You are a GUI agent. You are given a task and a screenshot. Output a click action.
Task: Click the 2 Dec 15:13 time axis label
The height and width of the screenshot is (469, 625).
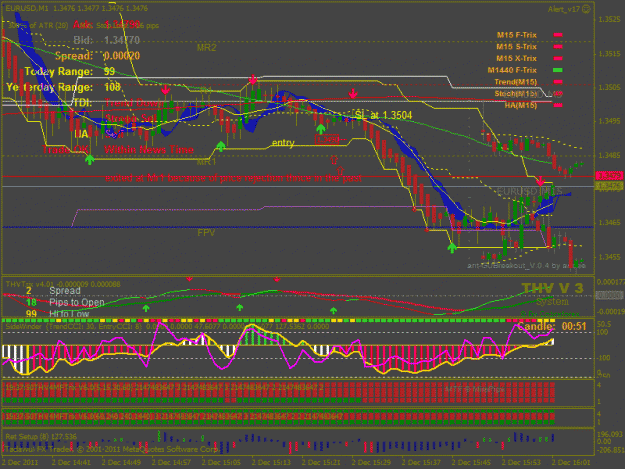(271, 462)
